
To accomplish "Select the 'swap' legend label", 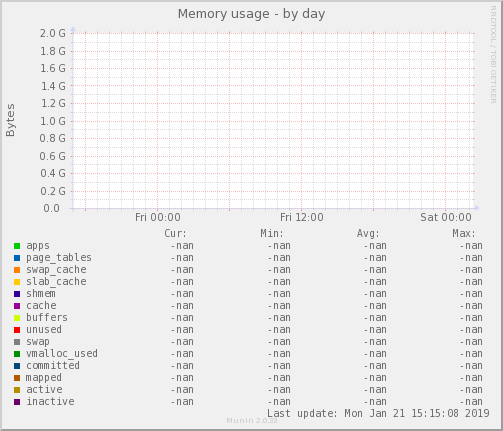I will point(38,342).
